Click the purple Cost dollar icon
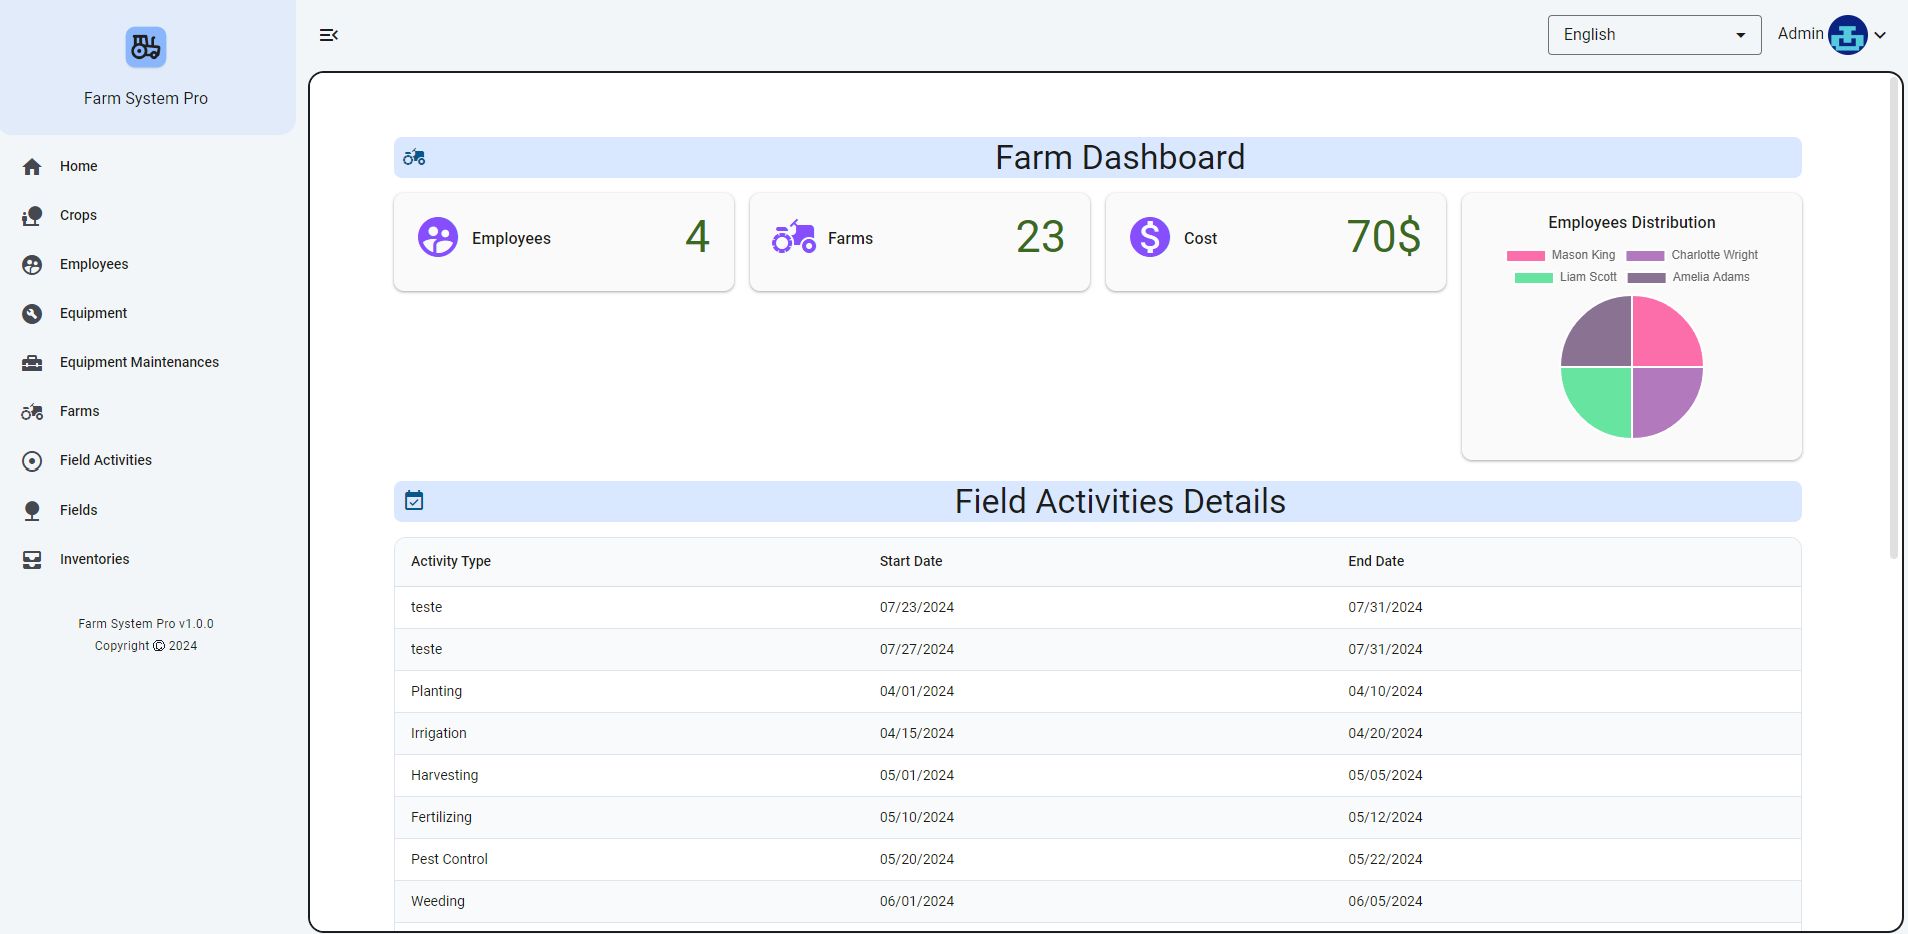This screenshot has width=1908, height=934. (1149, 238)
